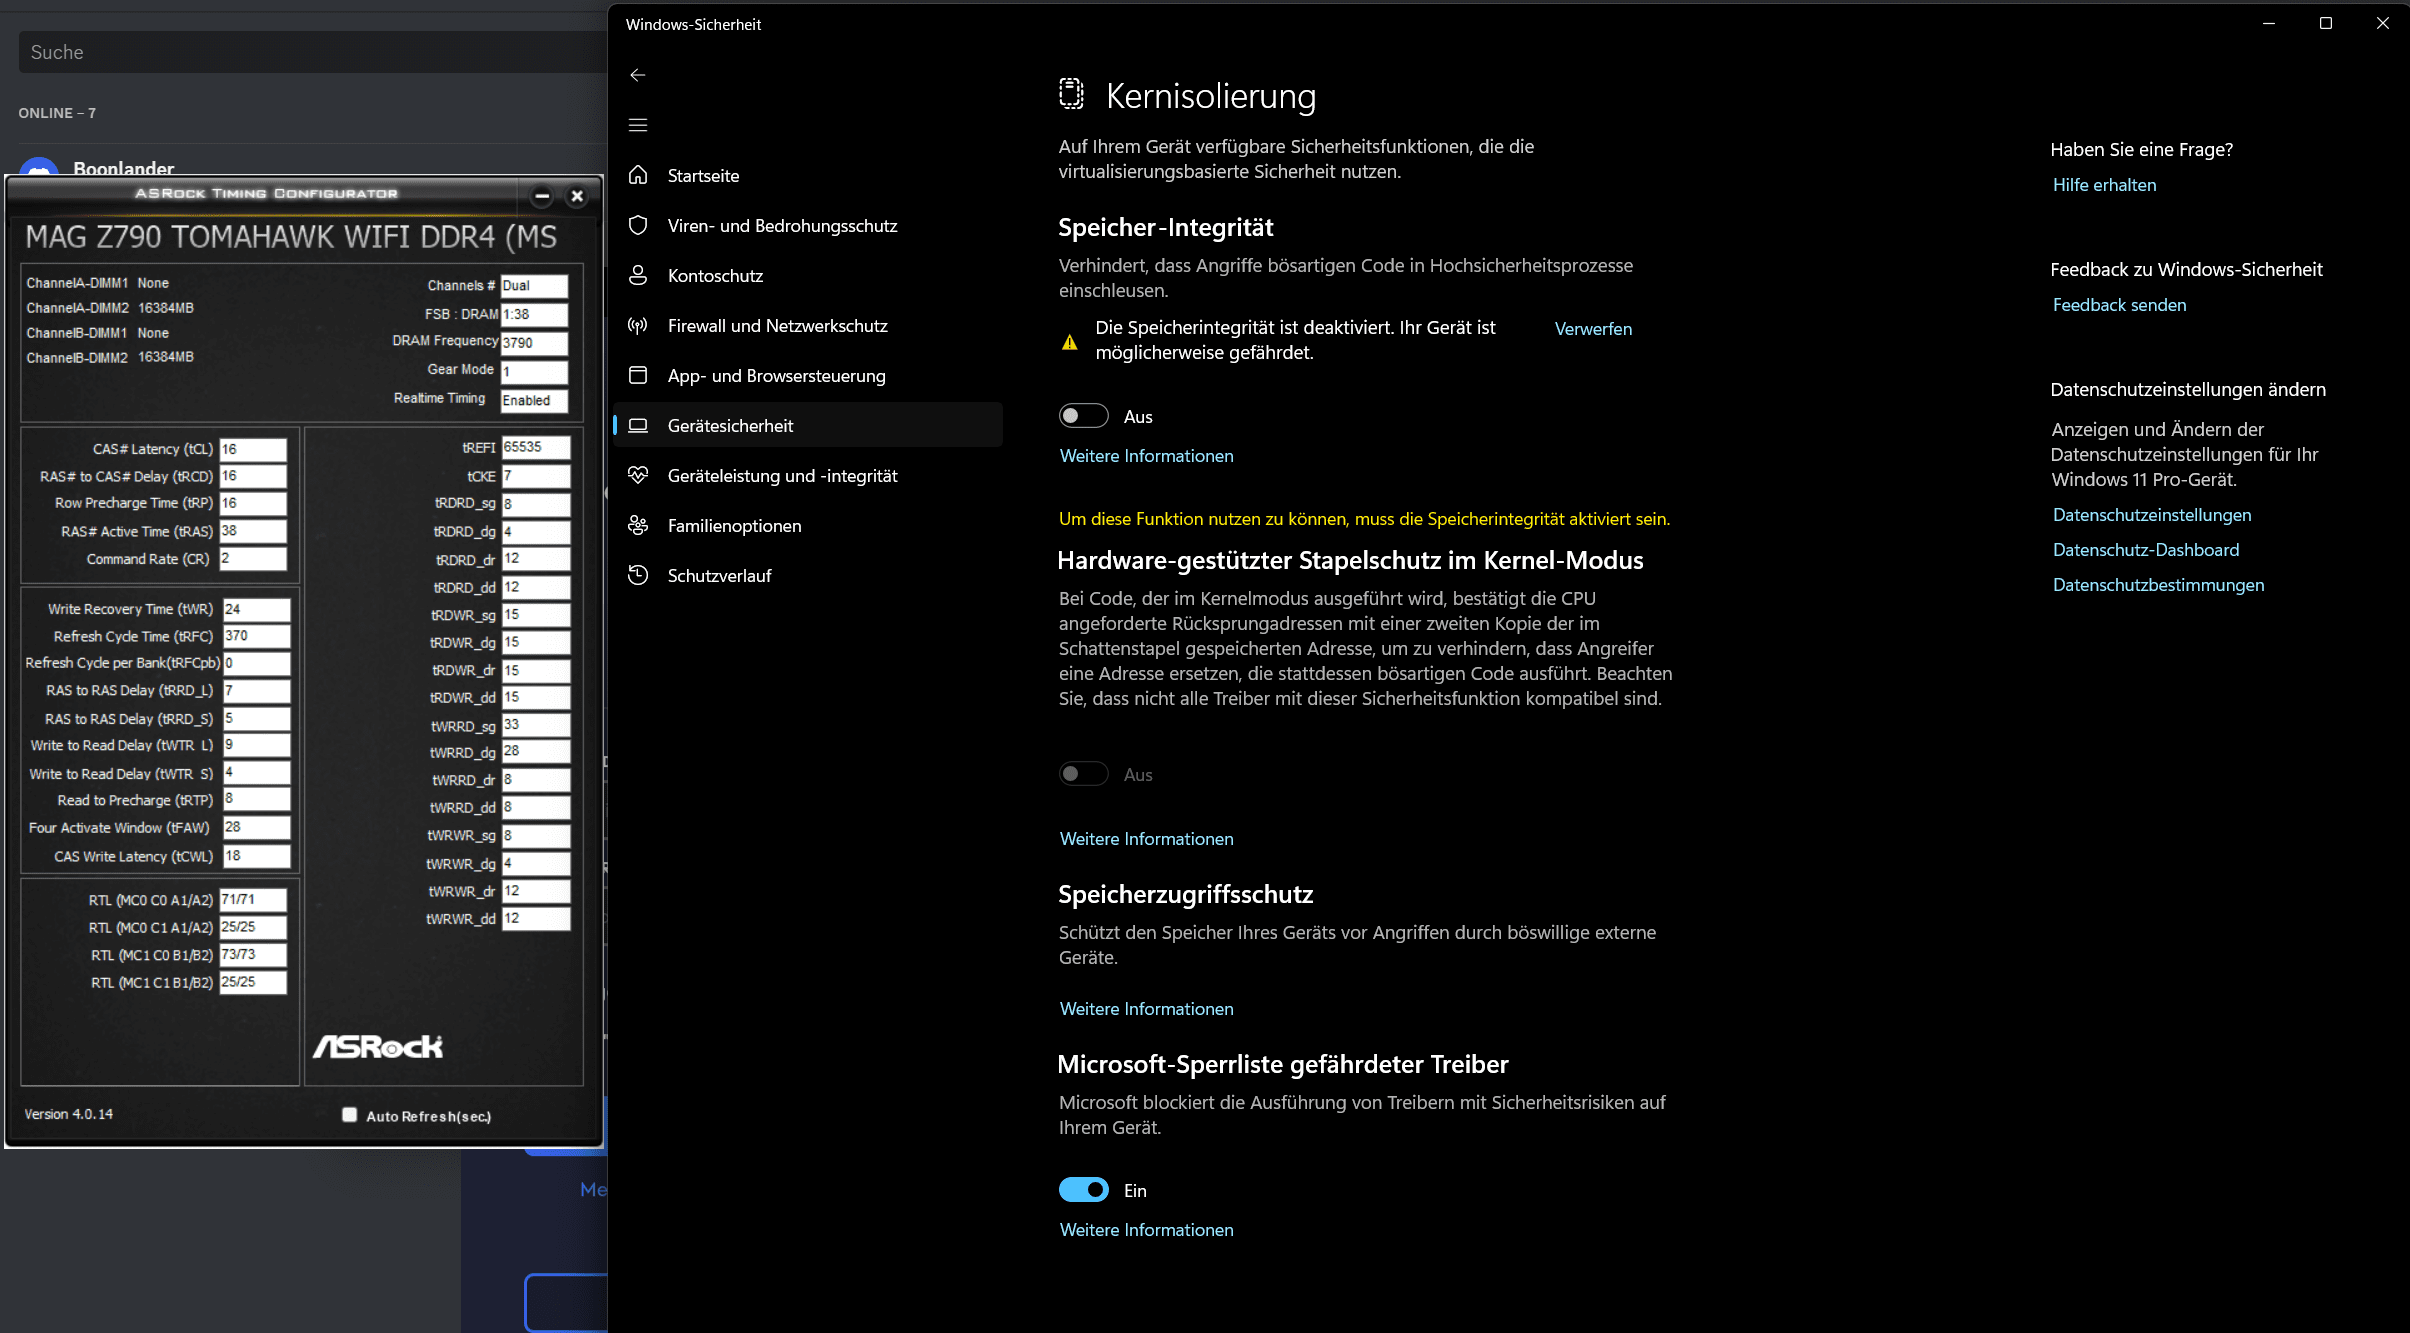This screenshot has height=1333, width=2410.
Task: Click the Four Activate Window (tFAW) field
Action: coord(256,828)
